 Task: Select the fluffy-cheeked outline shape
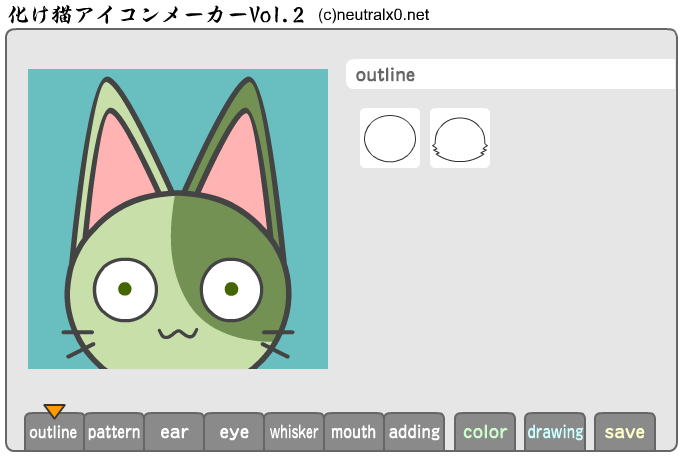(460, 138)
